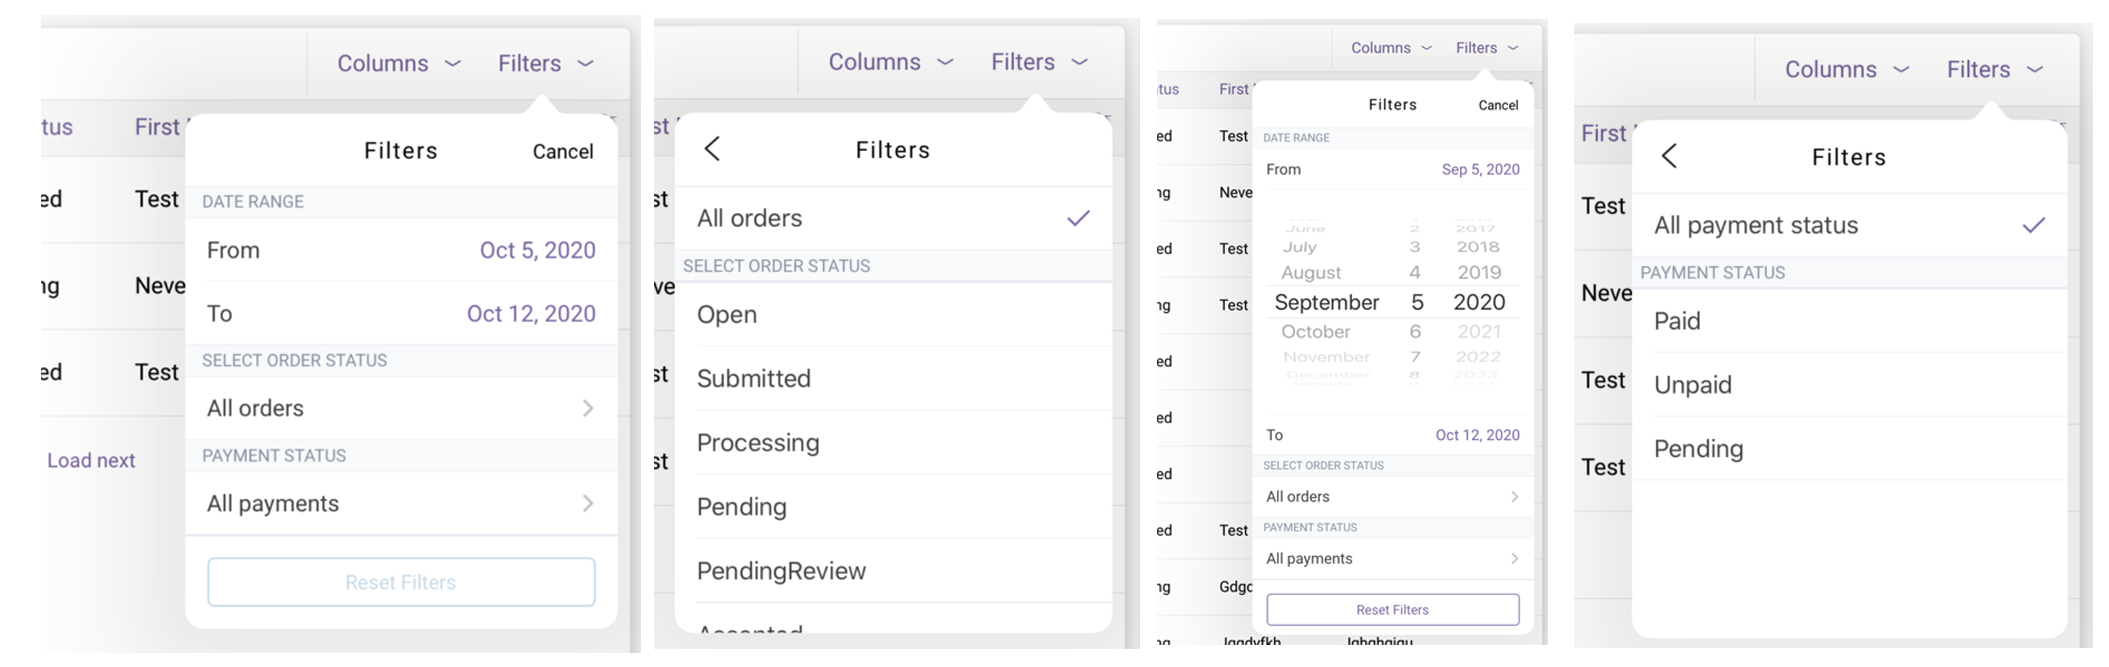Choose the Open order status
Screen dimensions: 2109x667
pyautogui.click(x=727, y=314)
